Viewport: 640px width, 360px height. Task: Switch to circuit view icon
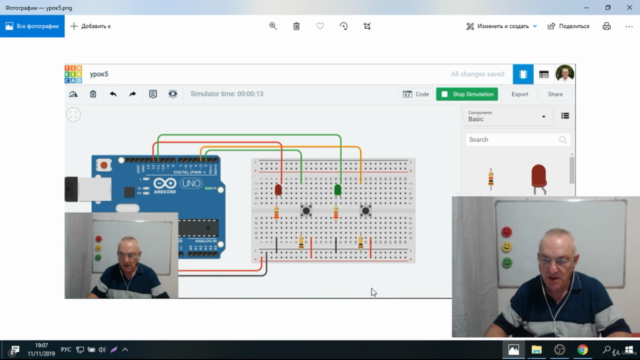[x=523, y=74]
